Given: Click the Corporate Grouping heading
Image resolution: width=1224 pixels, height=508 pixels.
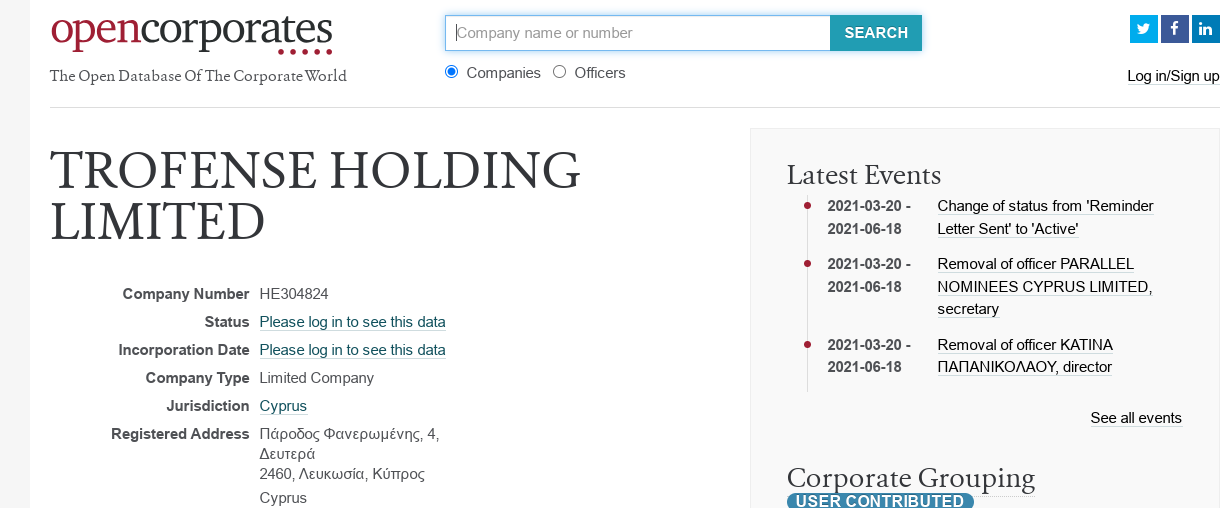Looking at the screenshot, I should (911, 478).
